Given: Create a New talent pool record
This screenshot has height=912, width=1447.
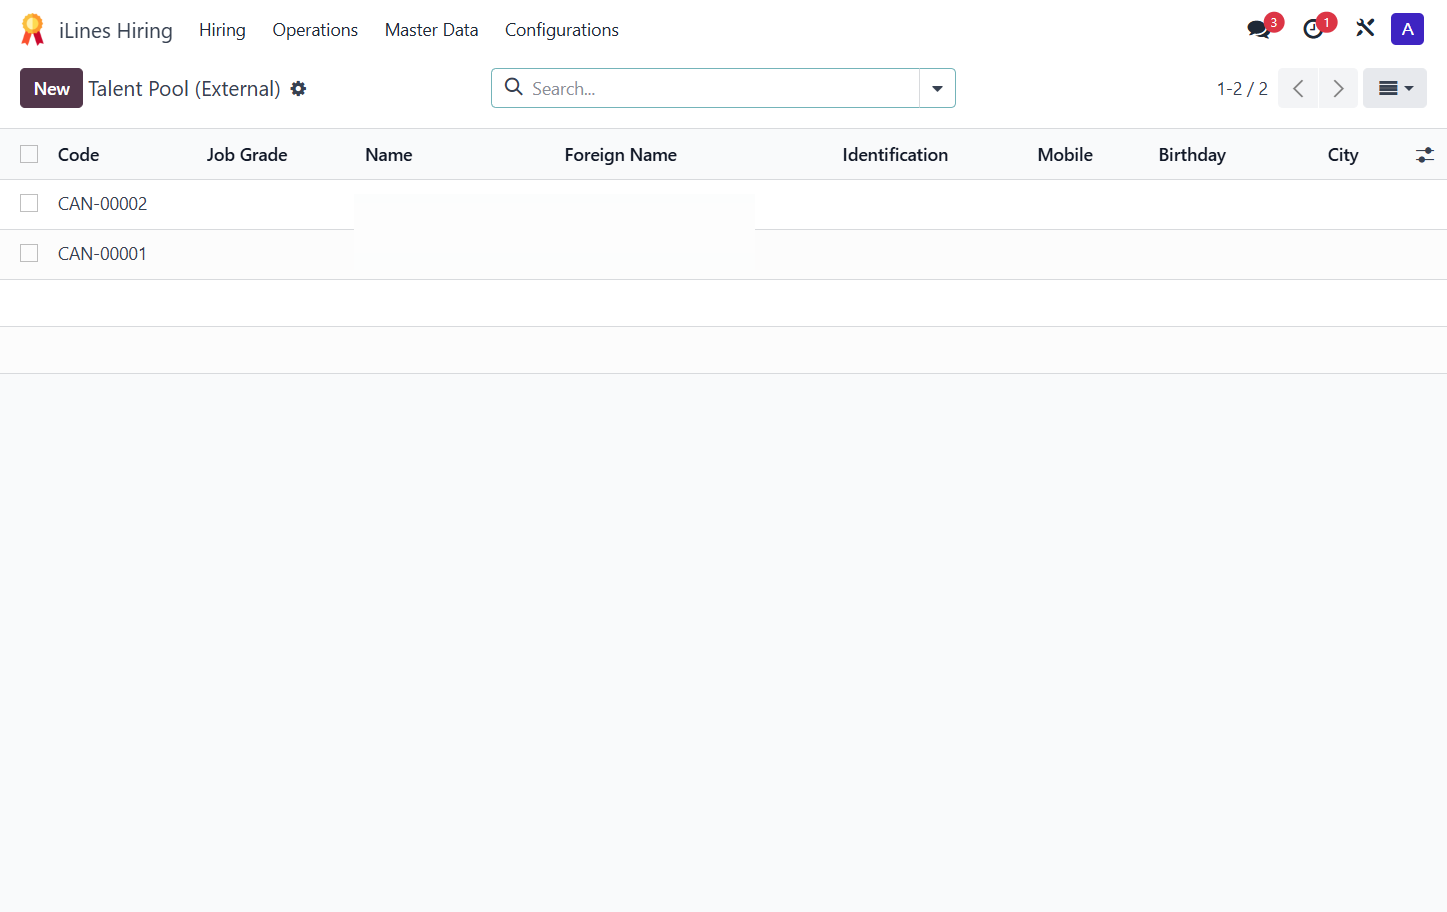Looking at the screenshot, I should click(x=51, y=88).
